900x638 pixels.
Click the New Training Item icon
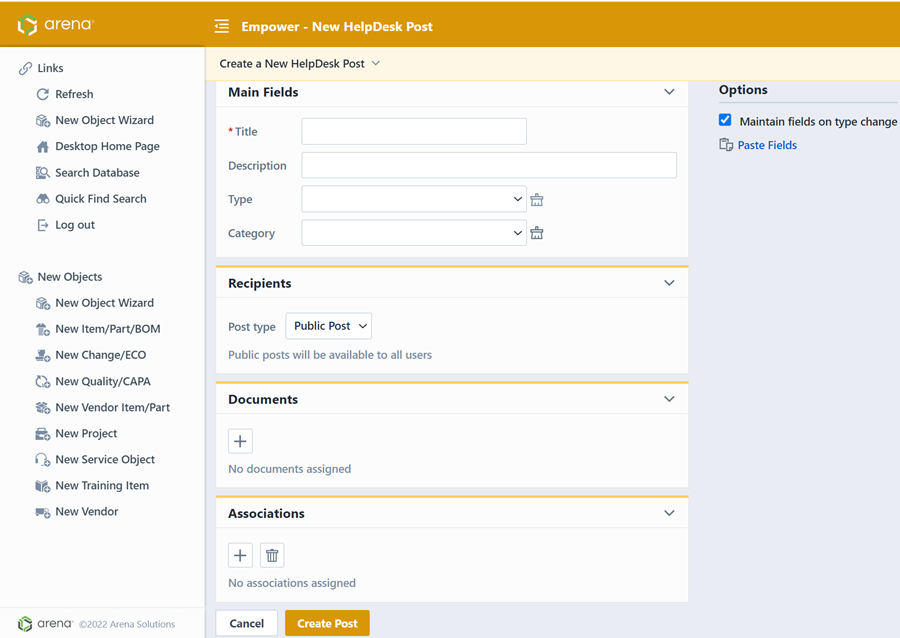[42, 486]
